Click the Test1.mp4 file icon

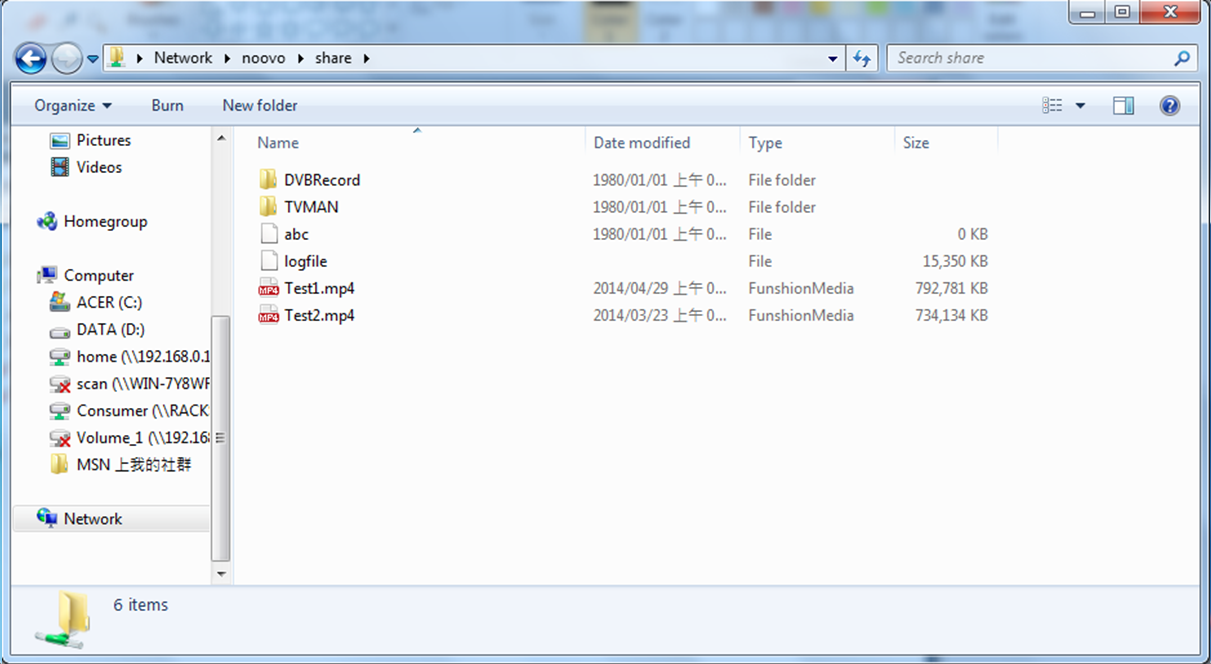coord(268,289)
